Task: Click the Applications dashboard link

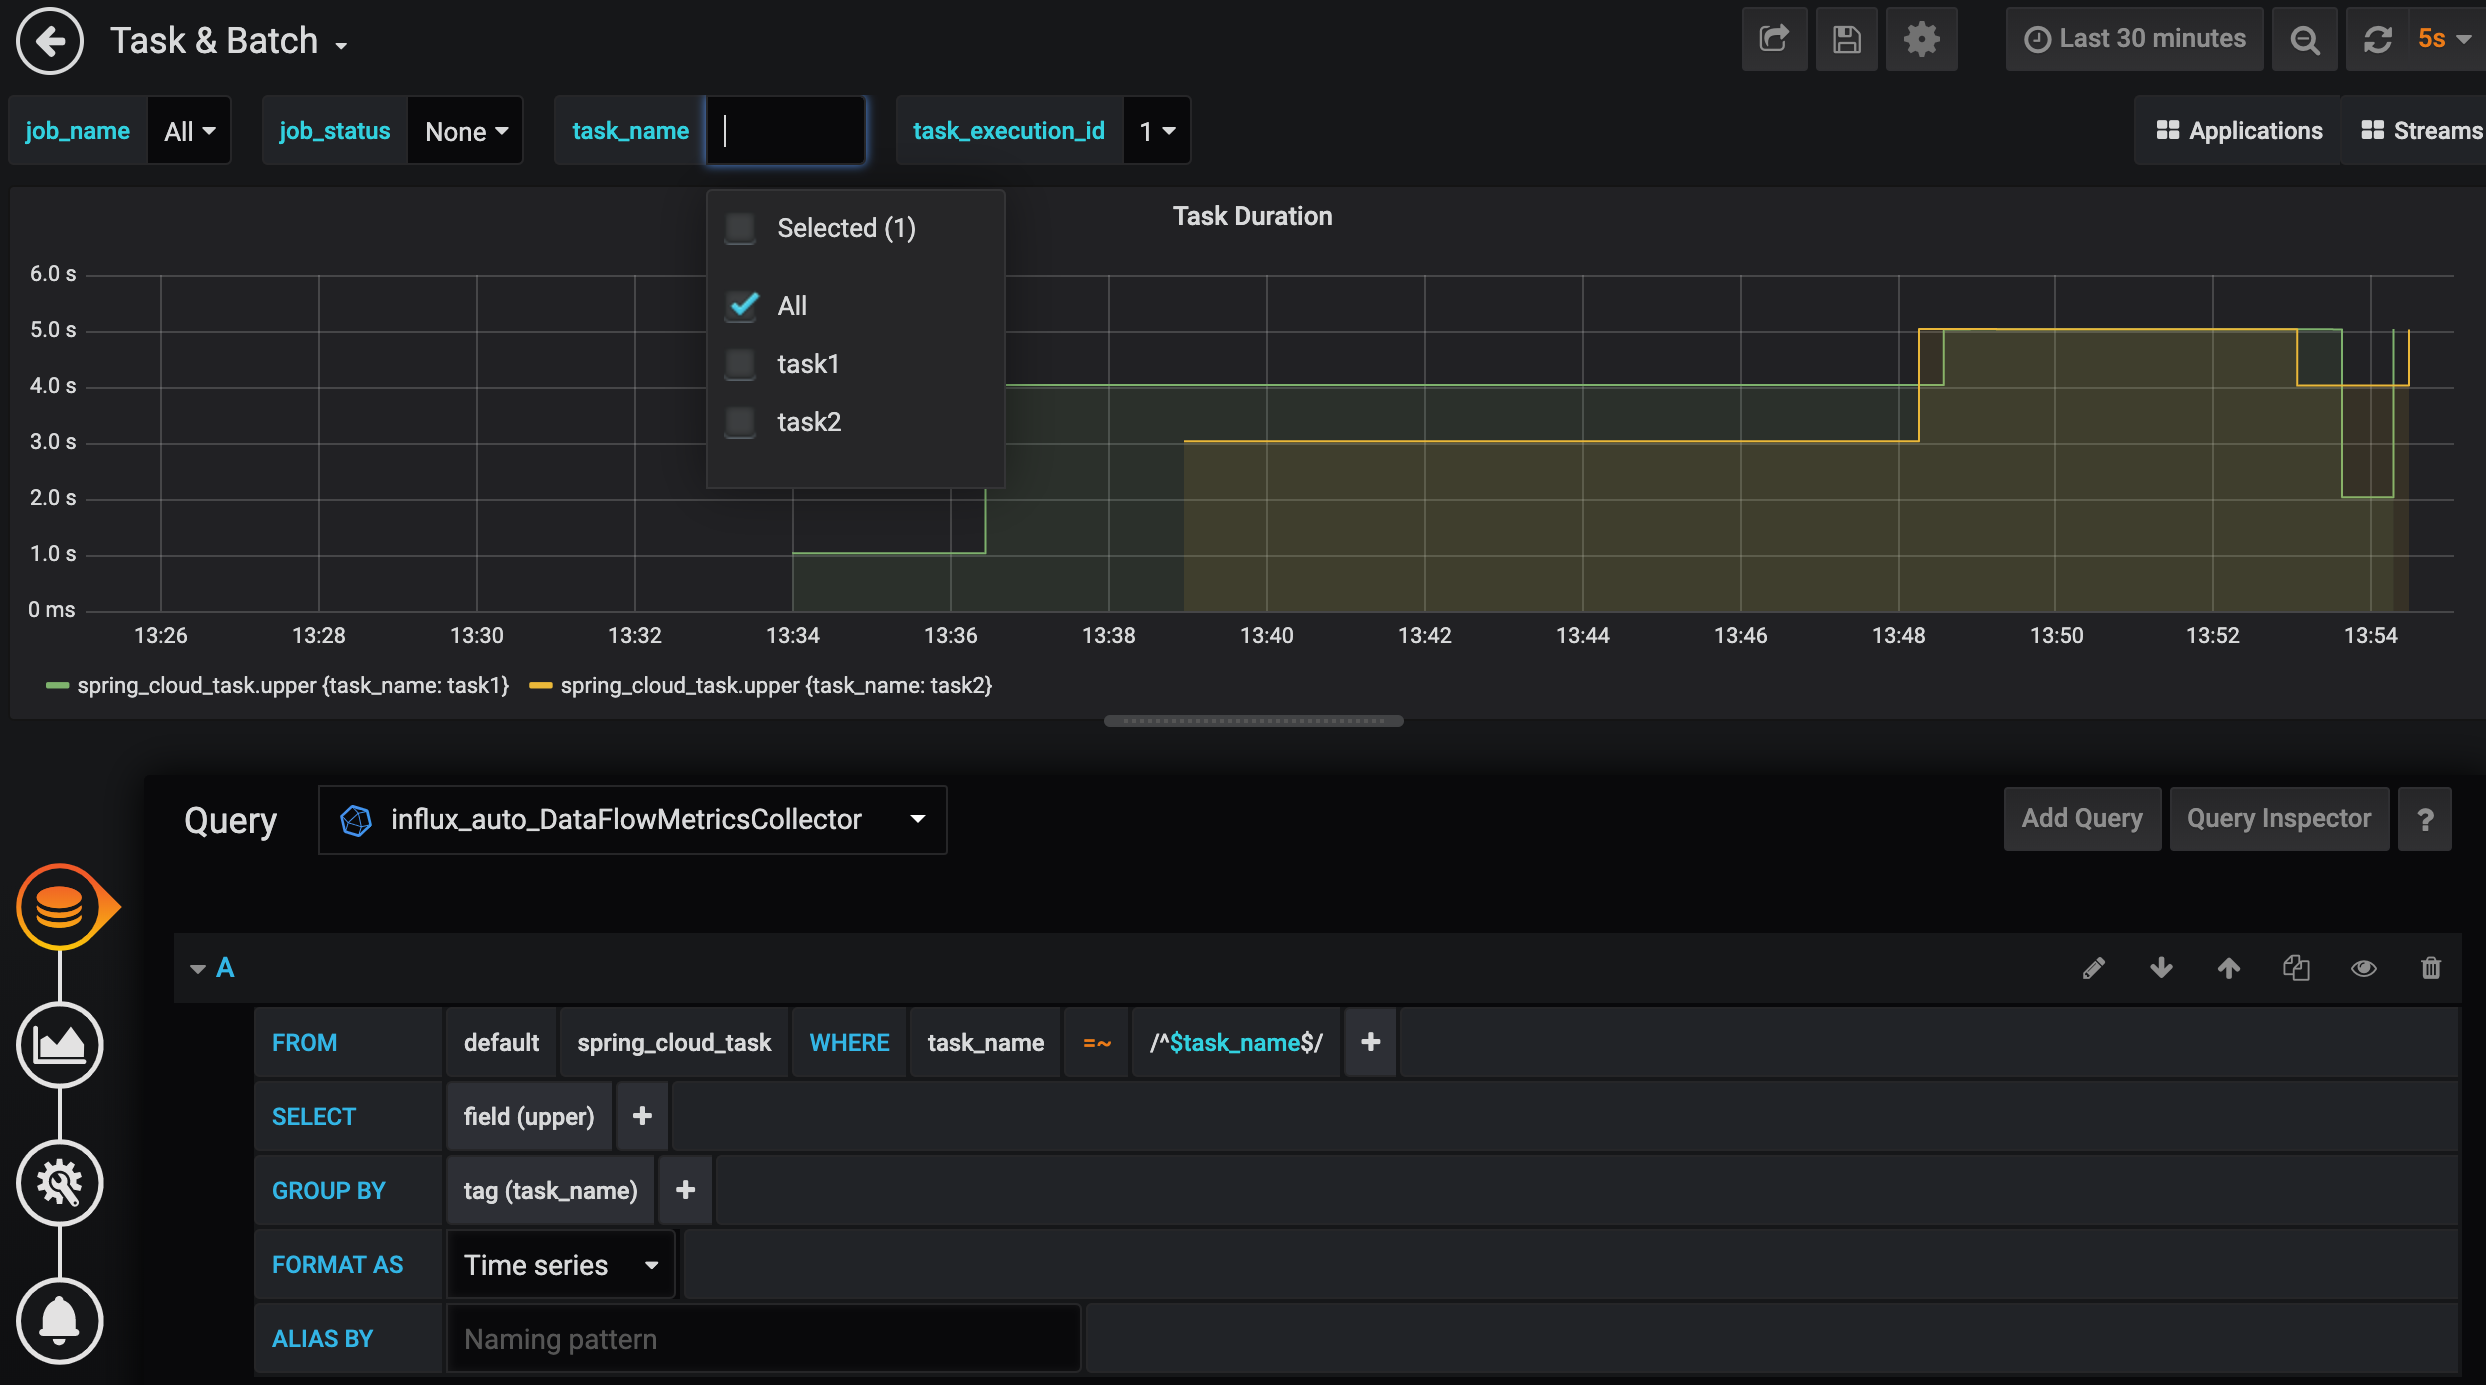Action: point(2239,131)
